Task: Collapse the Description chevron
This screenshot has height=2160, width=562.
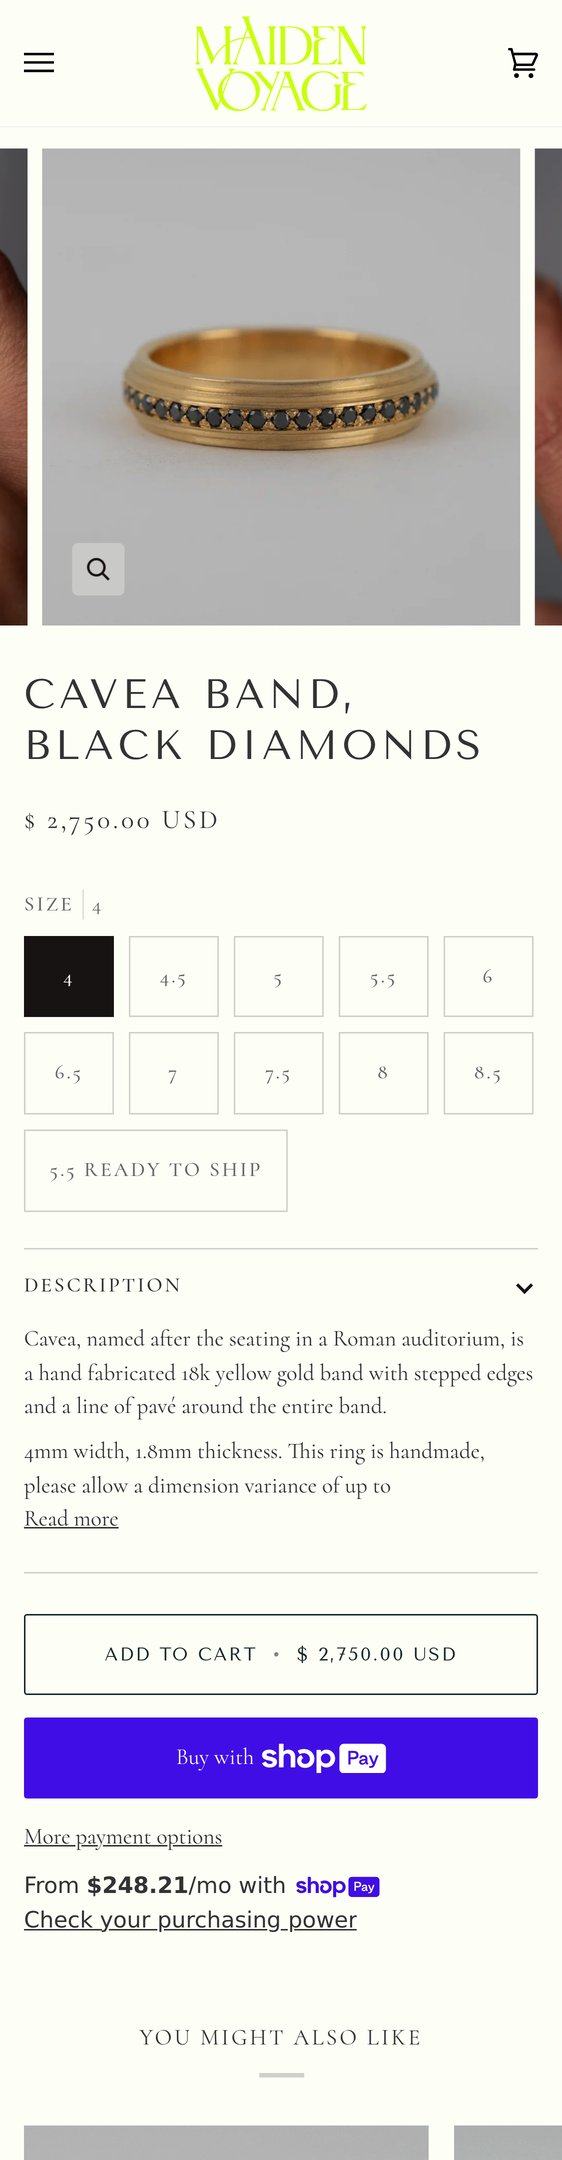Action: click(x=524, y=1288)
